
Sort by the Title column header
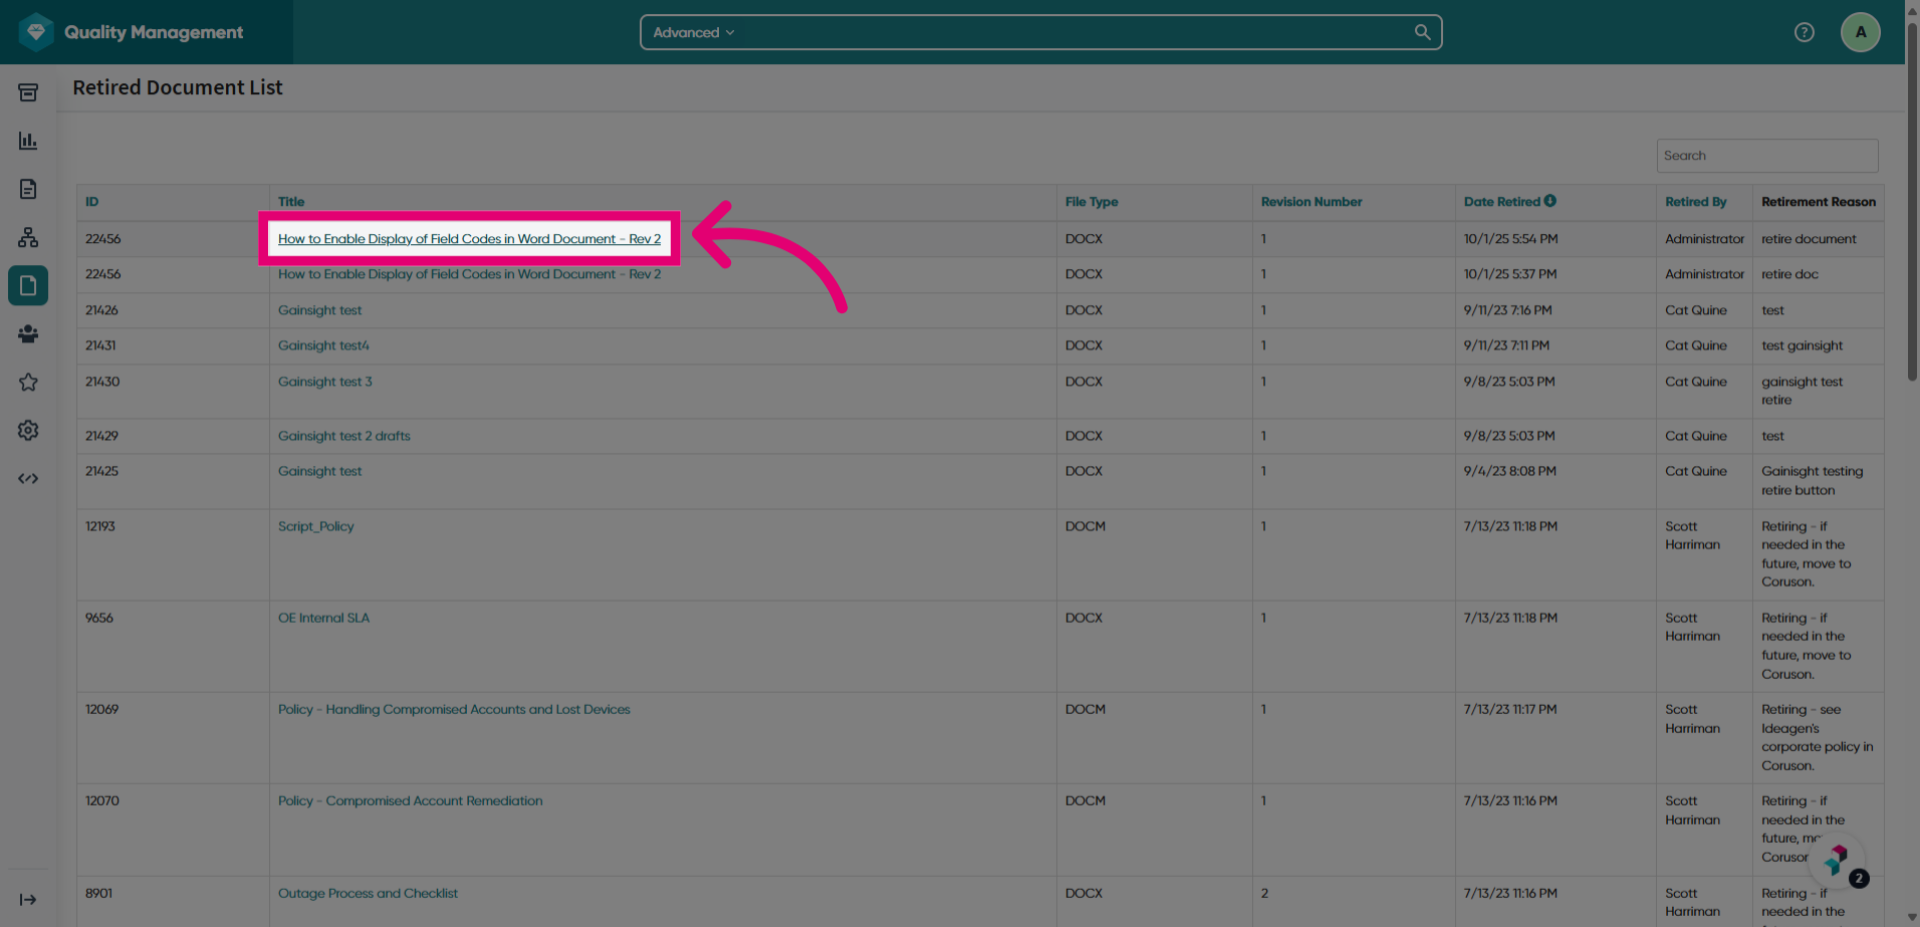[x=291, y=202]
